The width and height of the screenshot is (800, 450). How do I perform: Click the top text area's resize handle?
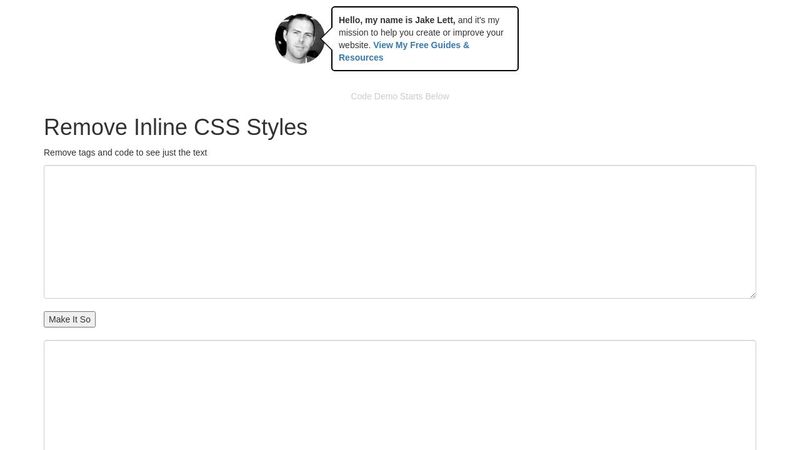point(752,294)
